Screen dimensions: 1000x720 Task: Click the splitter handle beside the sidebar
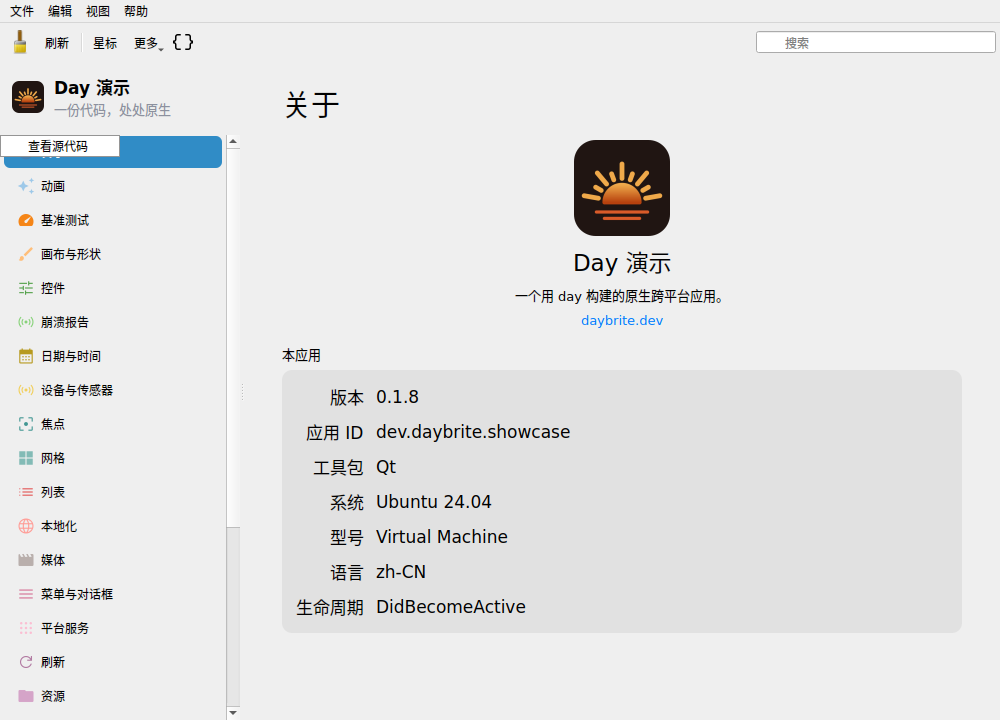(x=242, y=392)
